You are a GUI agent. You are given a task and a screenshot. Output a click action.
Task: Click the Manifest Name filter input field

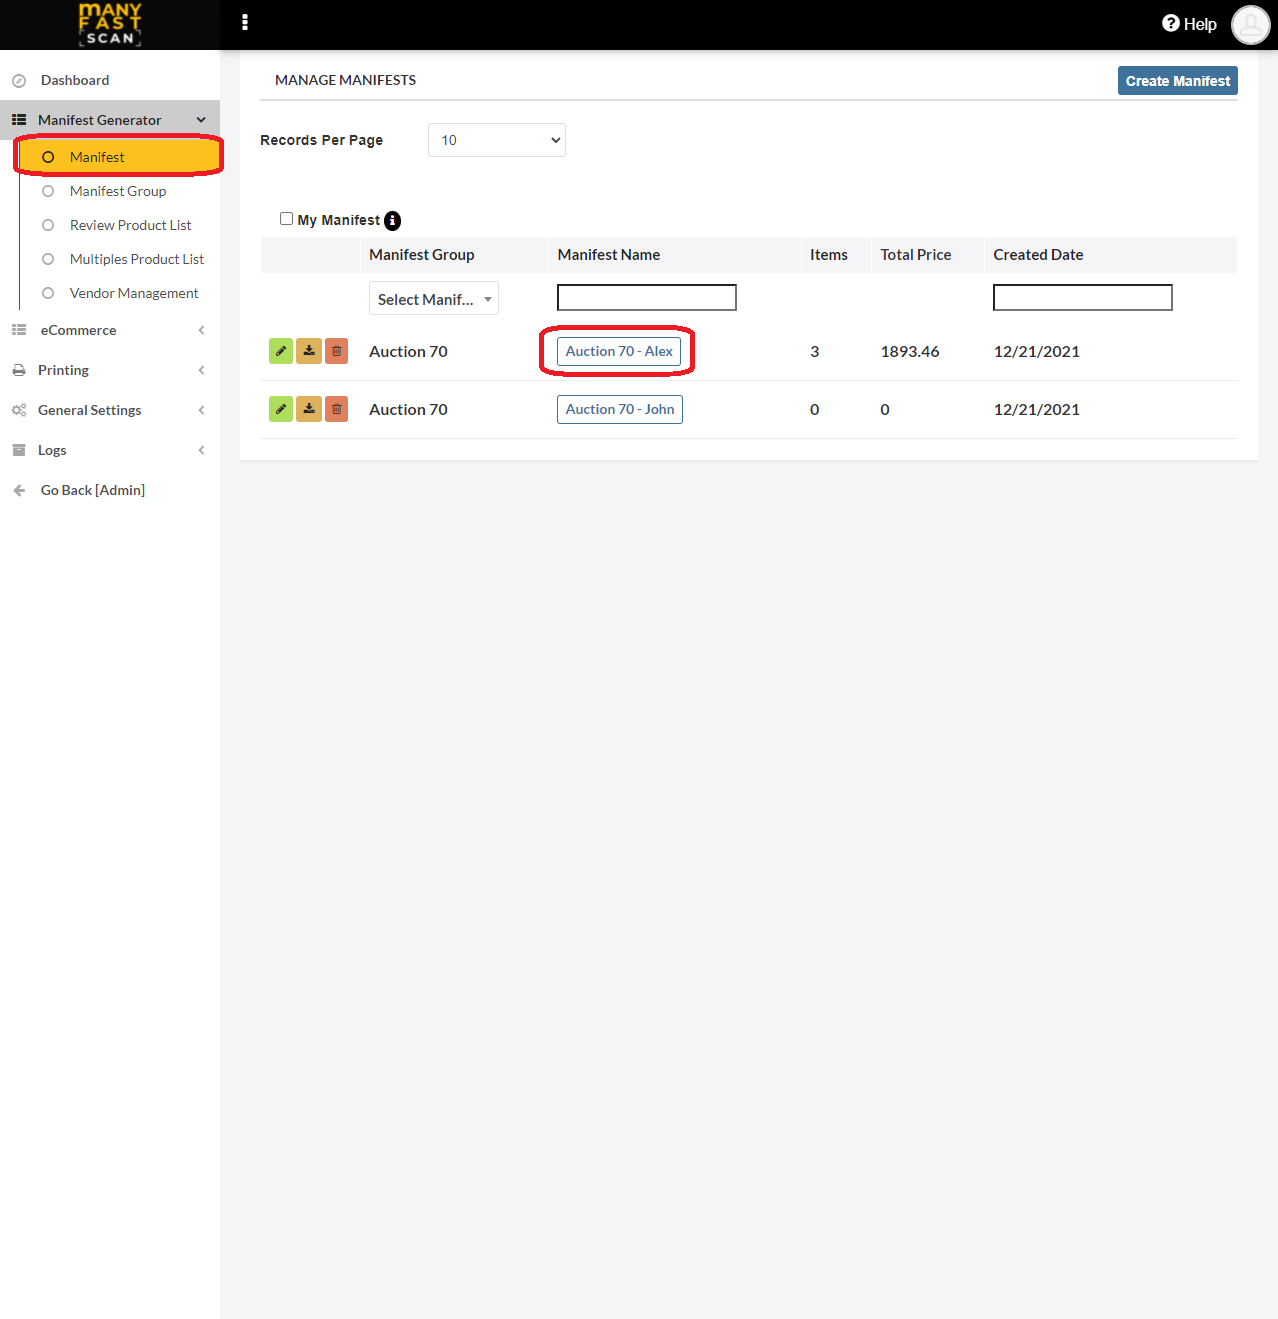[647, 297]
